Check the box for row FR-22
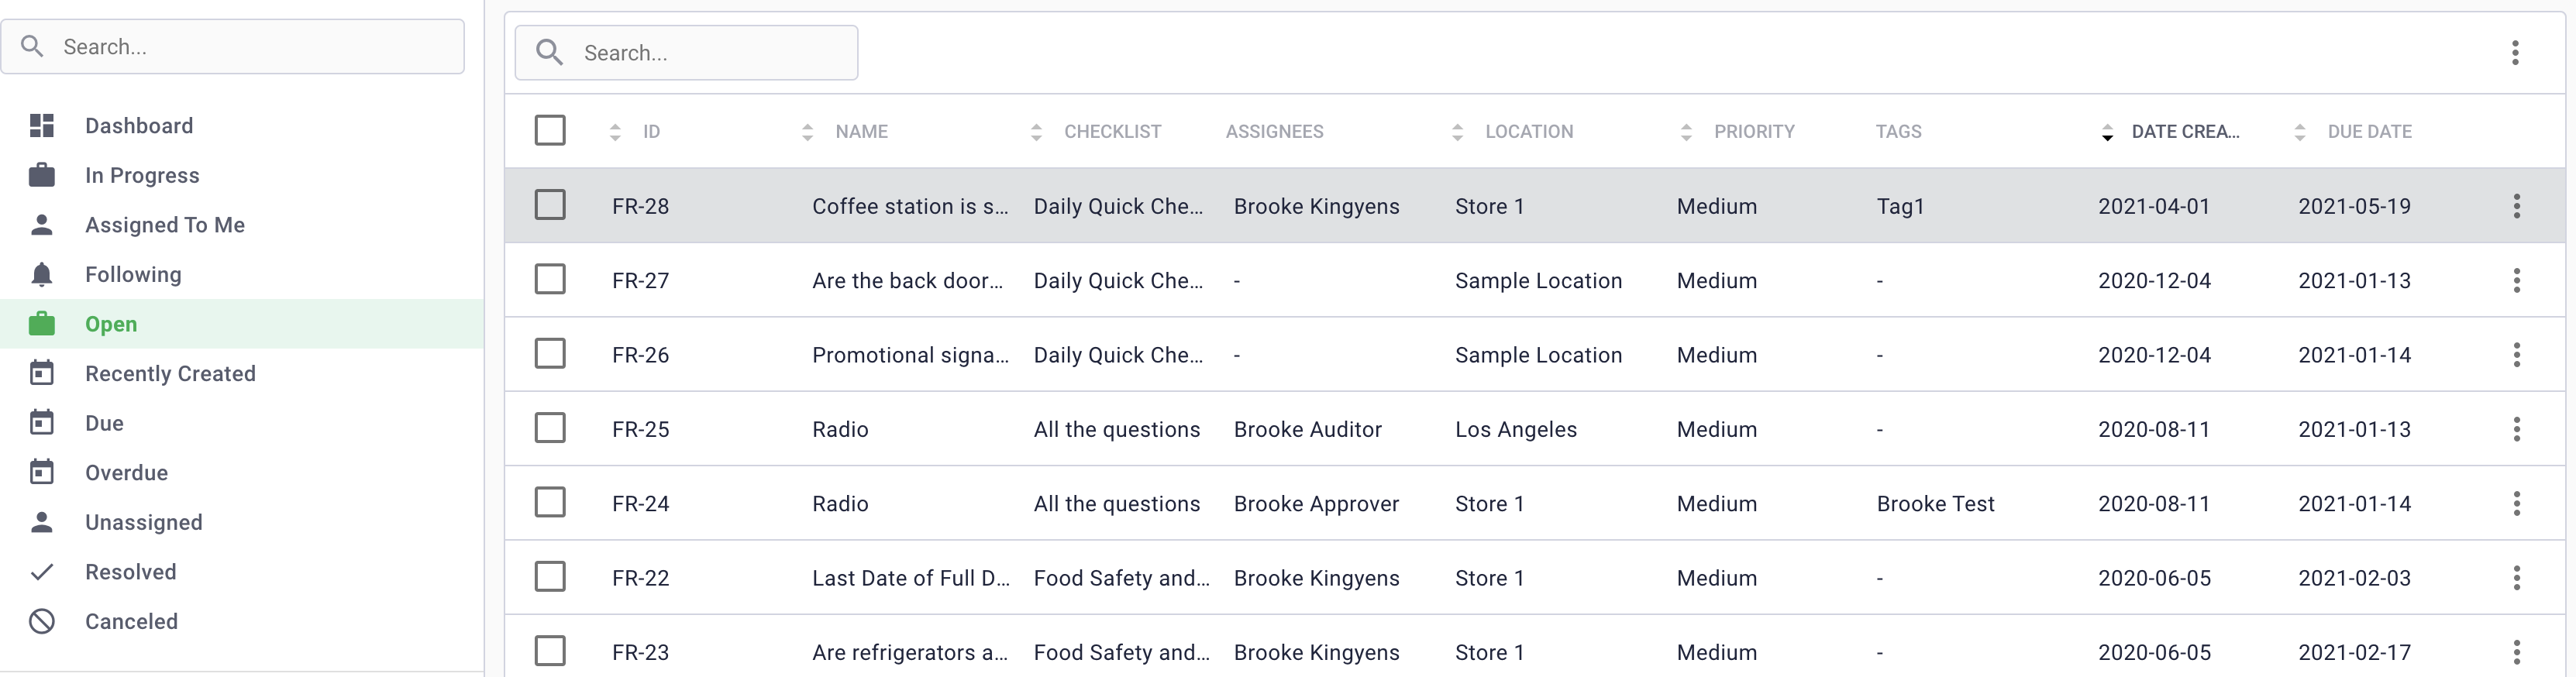The width and height of the screenshot is (2576, 677). [550, 576]
